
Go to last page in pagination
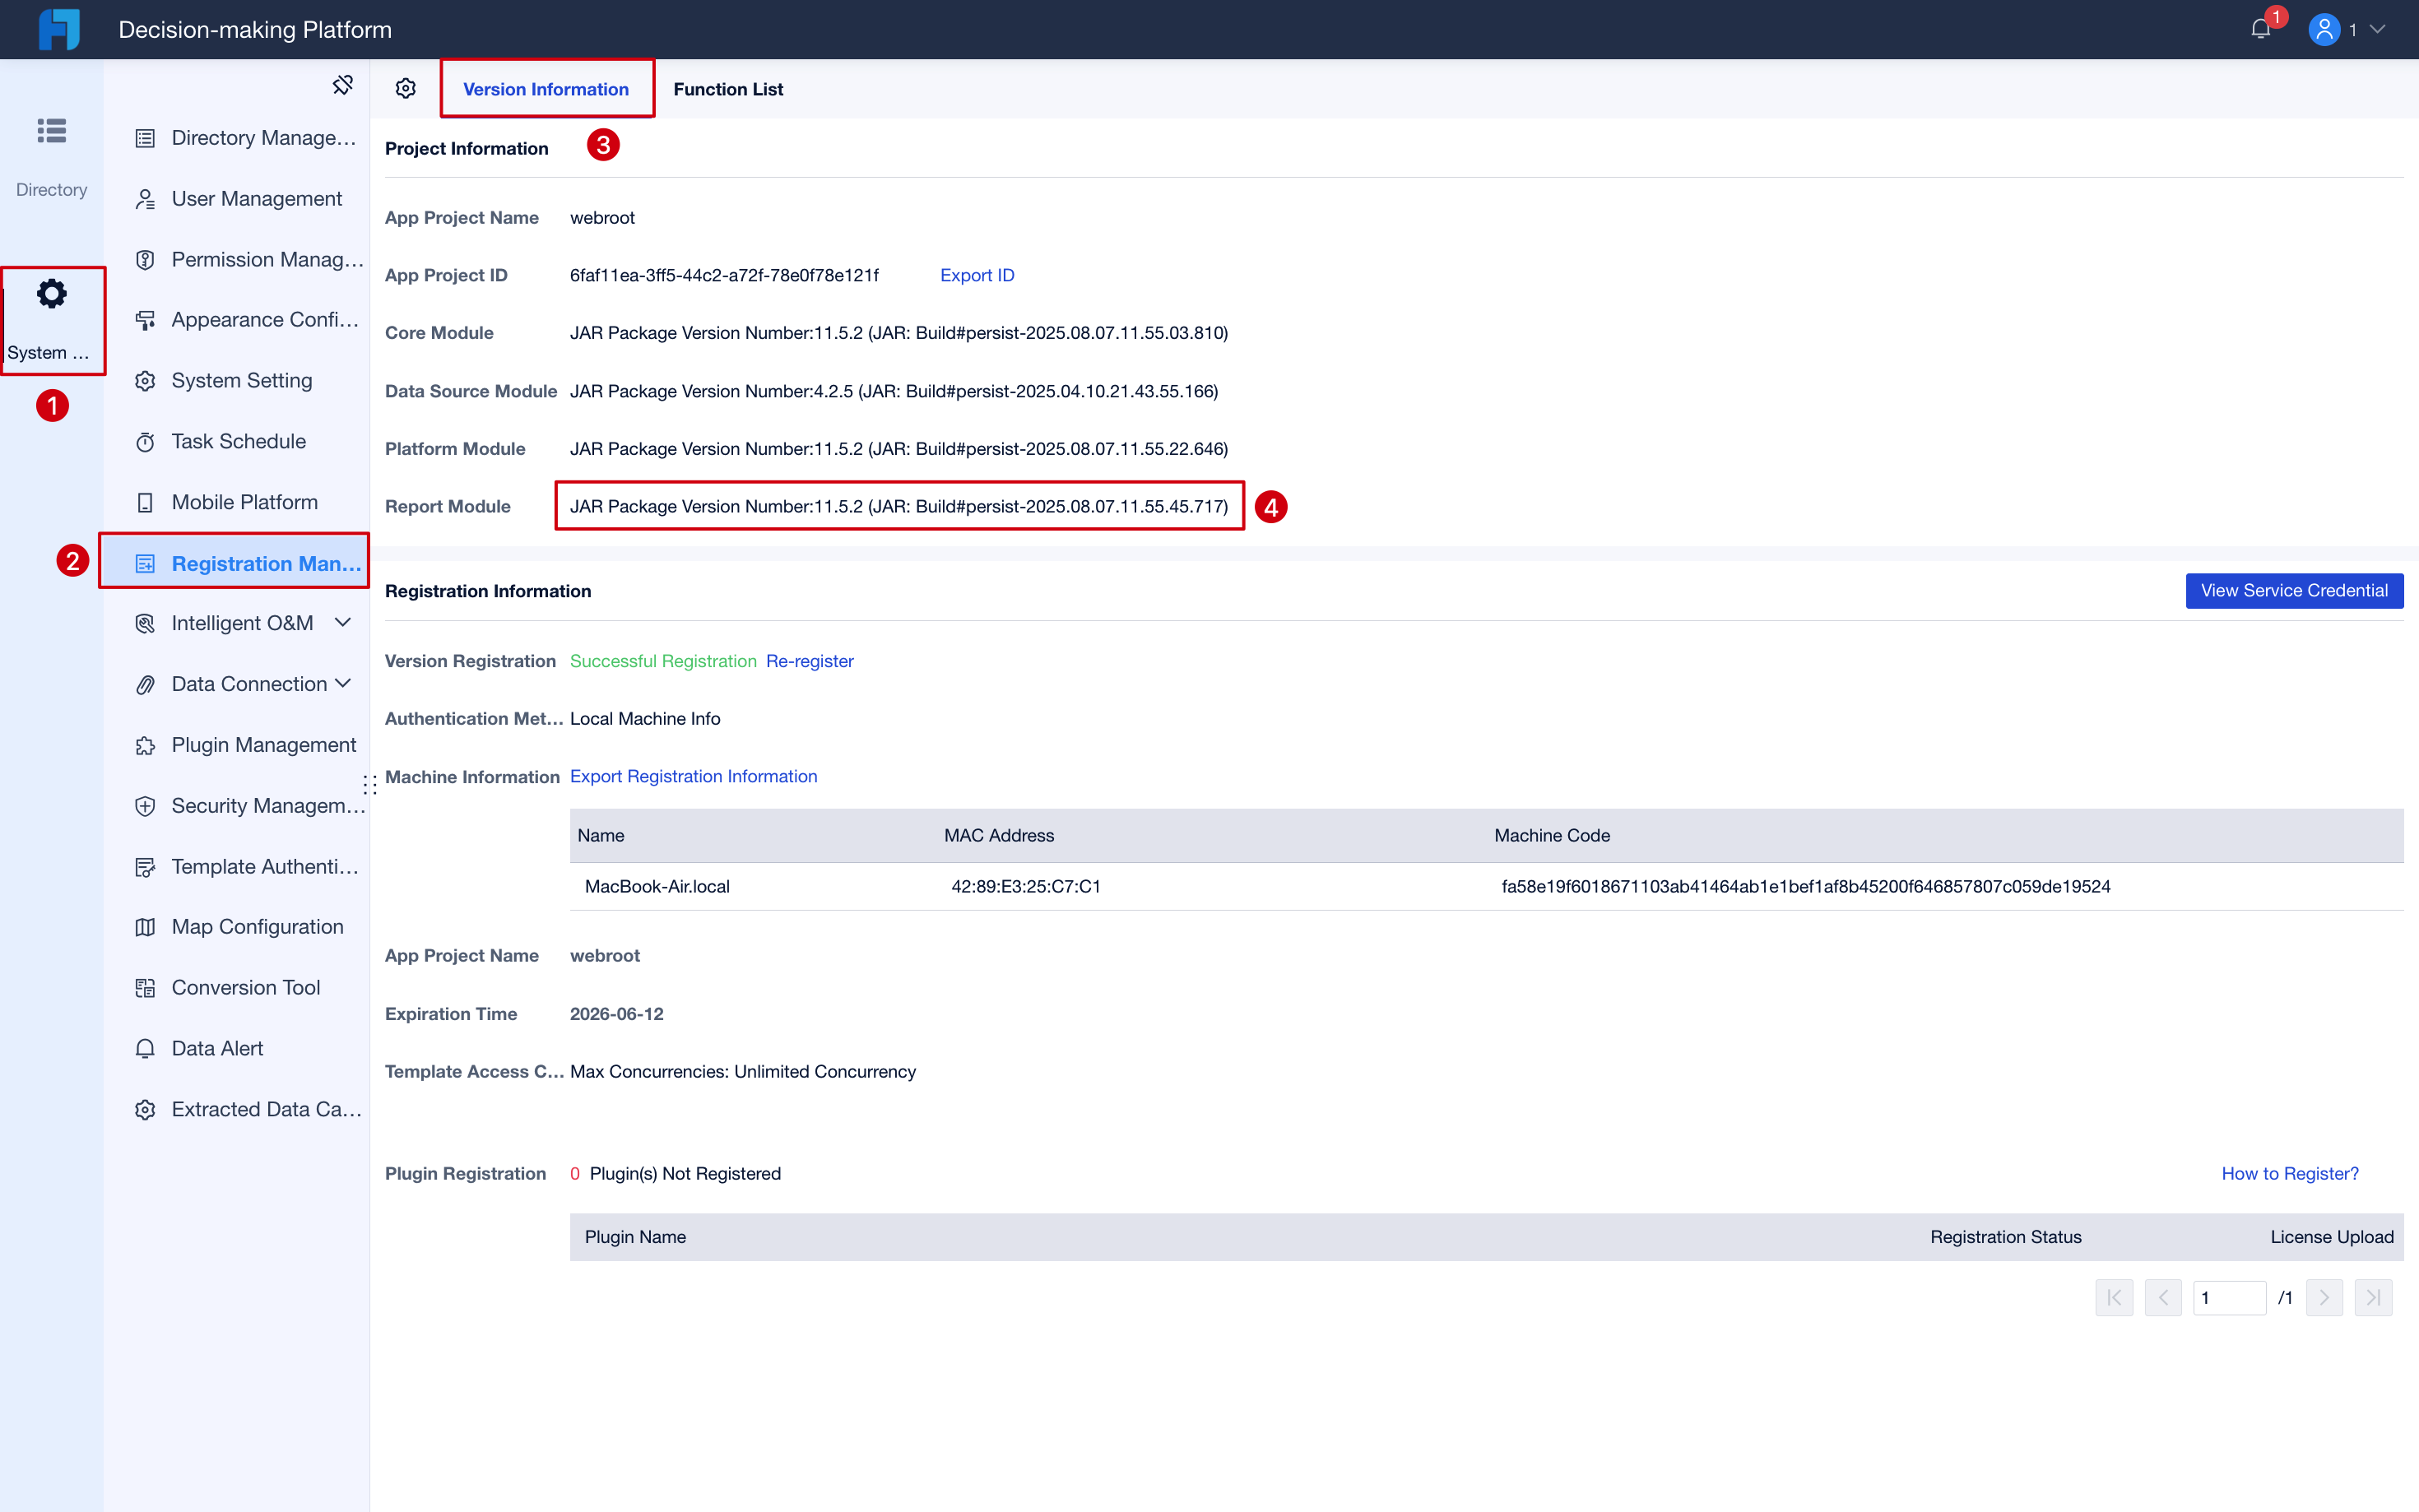point(2373,1298)
